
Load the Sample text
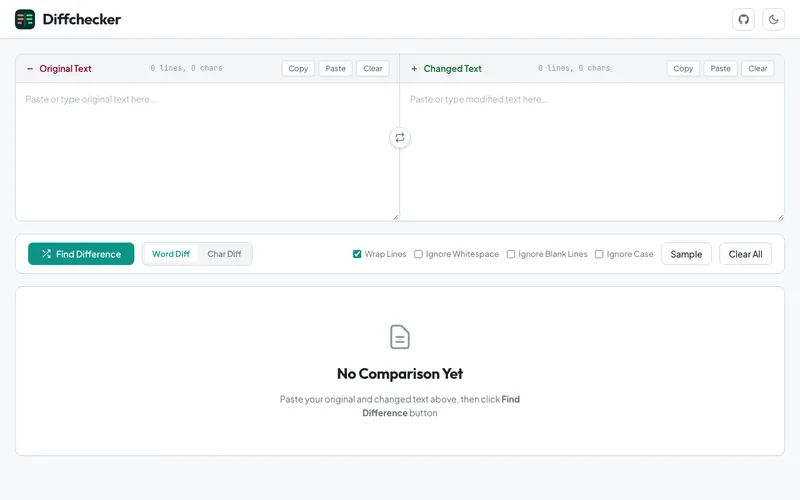(686, 254)
